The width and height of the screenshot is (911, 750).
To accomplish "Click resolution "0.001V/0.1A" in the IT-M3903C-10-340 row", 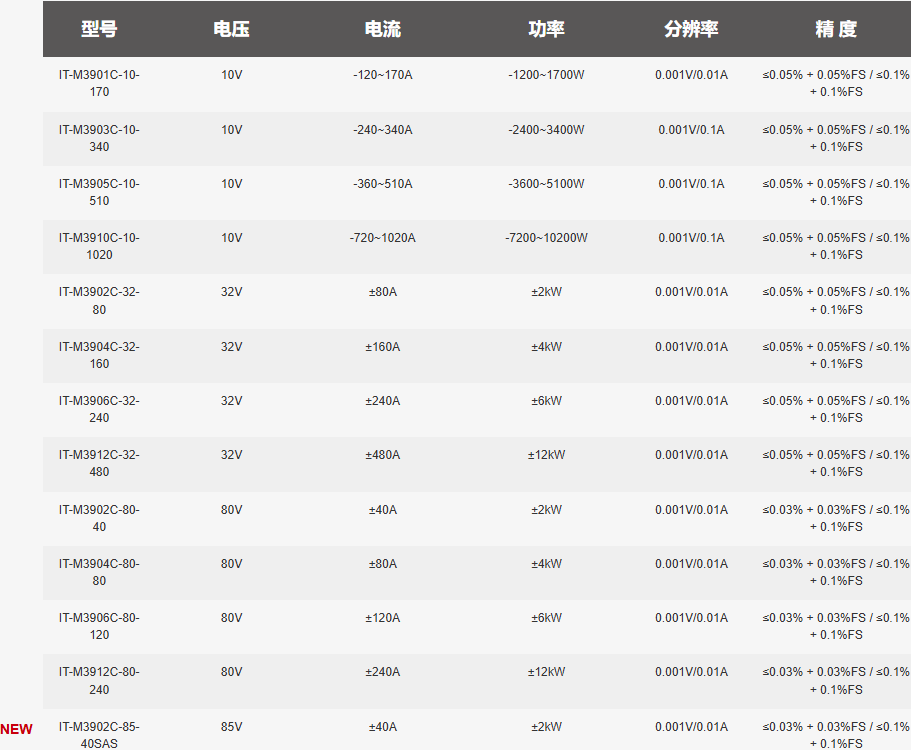I will [691, 130].
